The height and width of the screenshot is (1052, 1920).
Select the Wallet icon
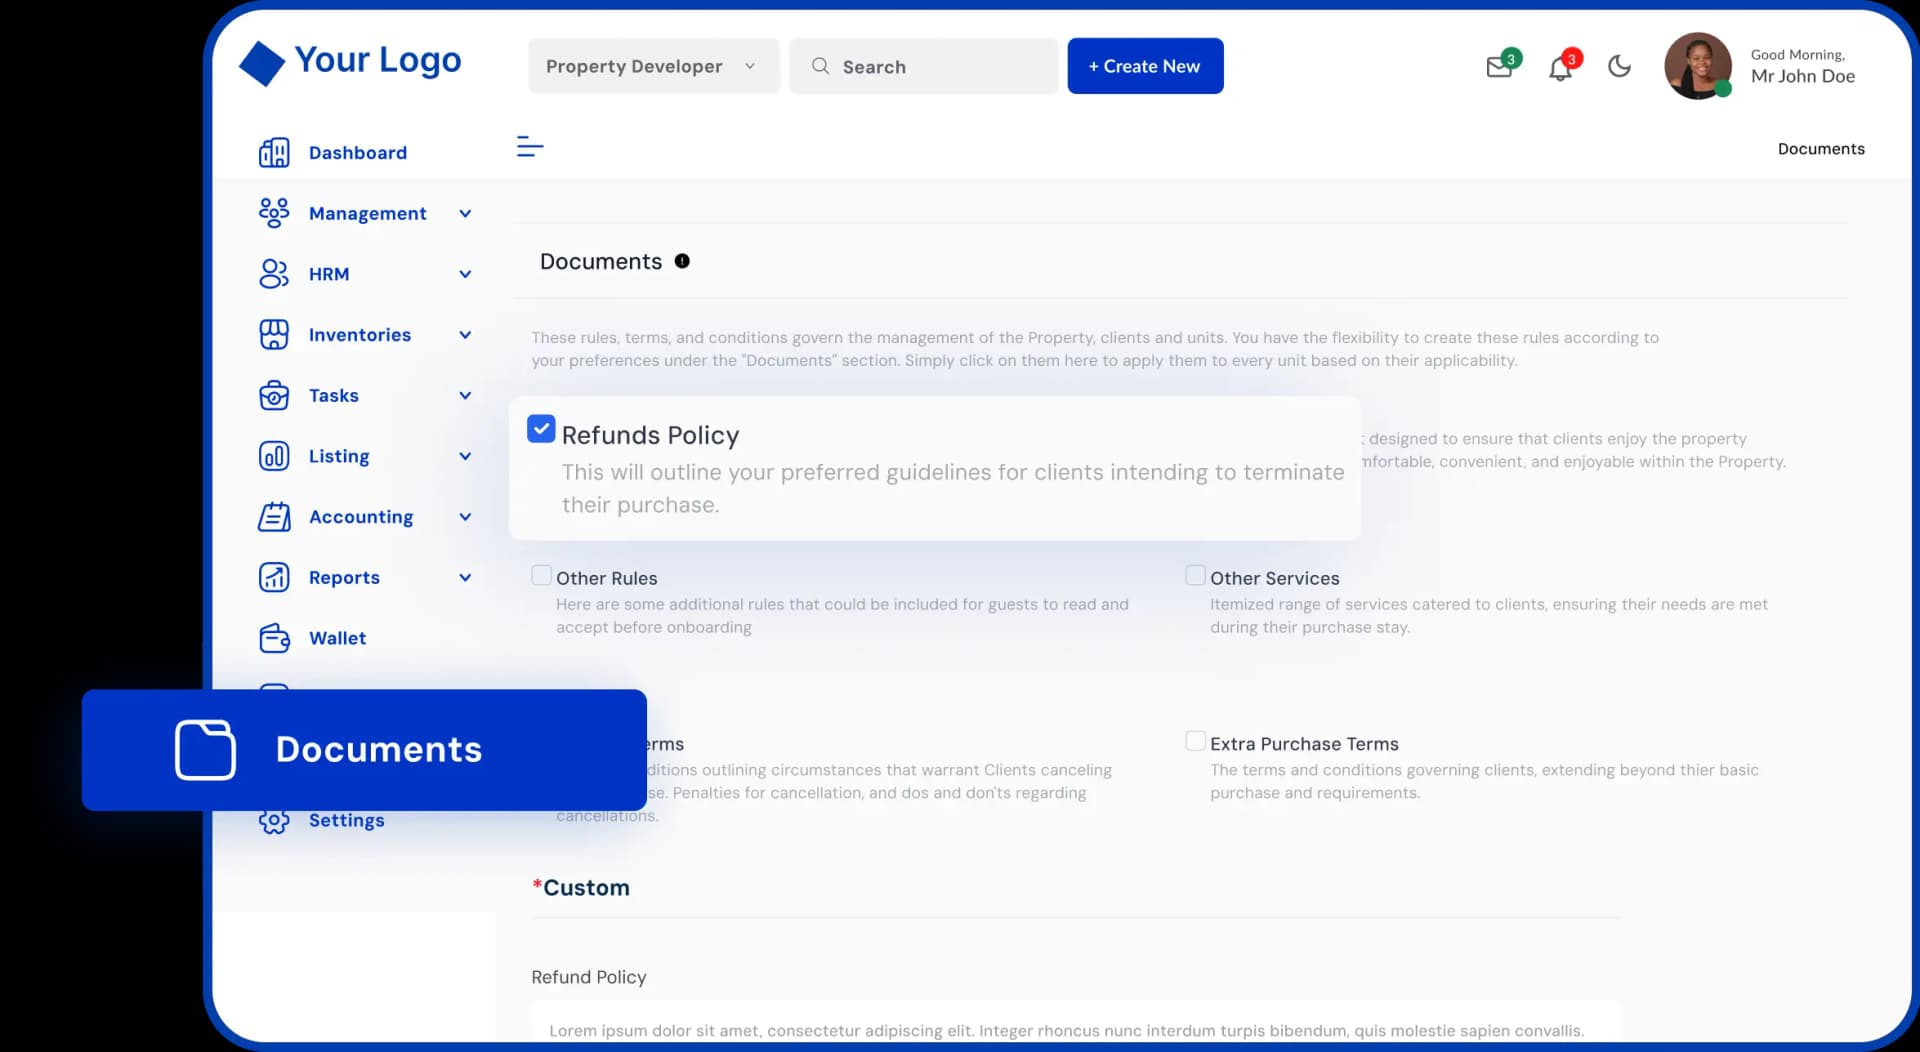tap(274, 638)
